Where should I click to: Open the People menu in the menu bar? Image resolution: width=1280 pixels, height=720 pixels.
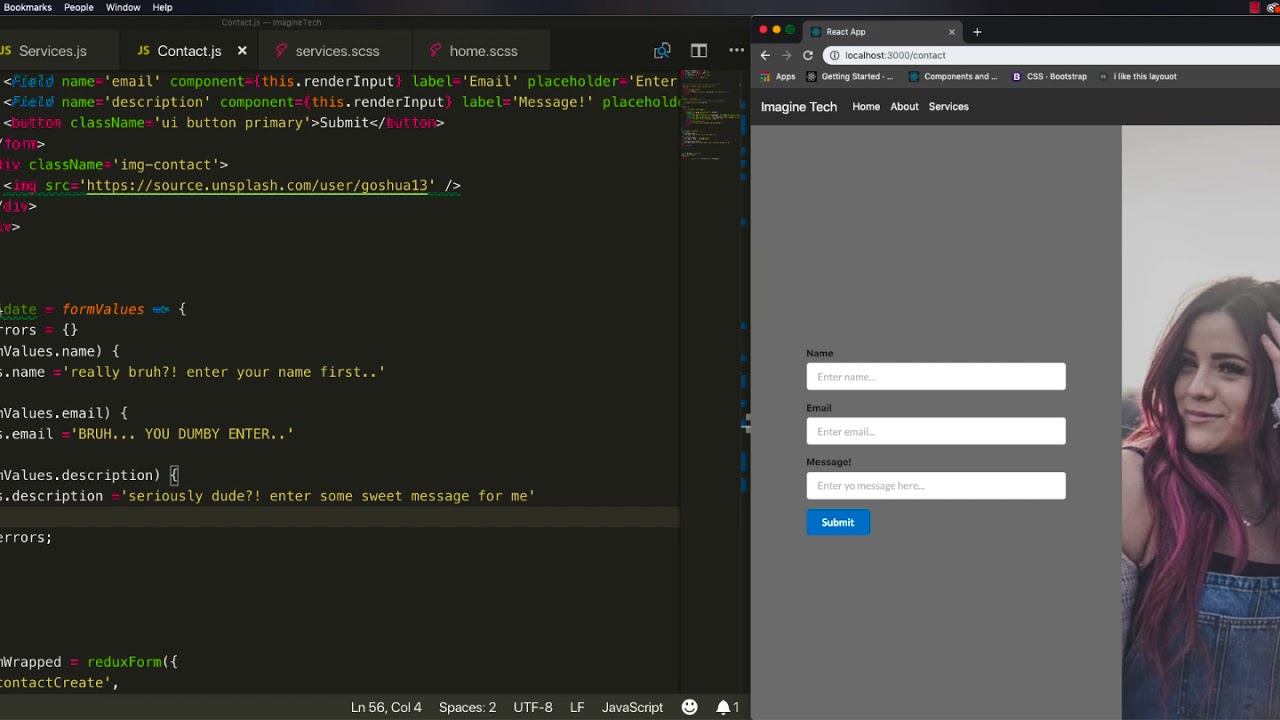coord(79,7)
